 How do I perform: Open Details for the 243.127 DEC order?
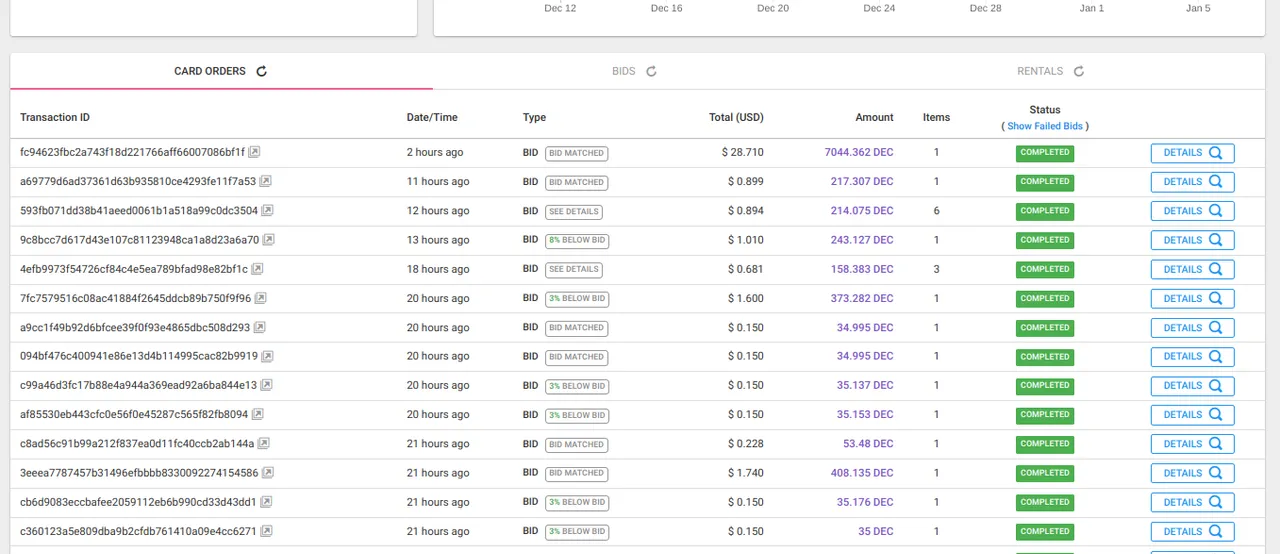tap(1192, 240)
